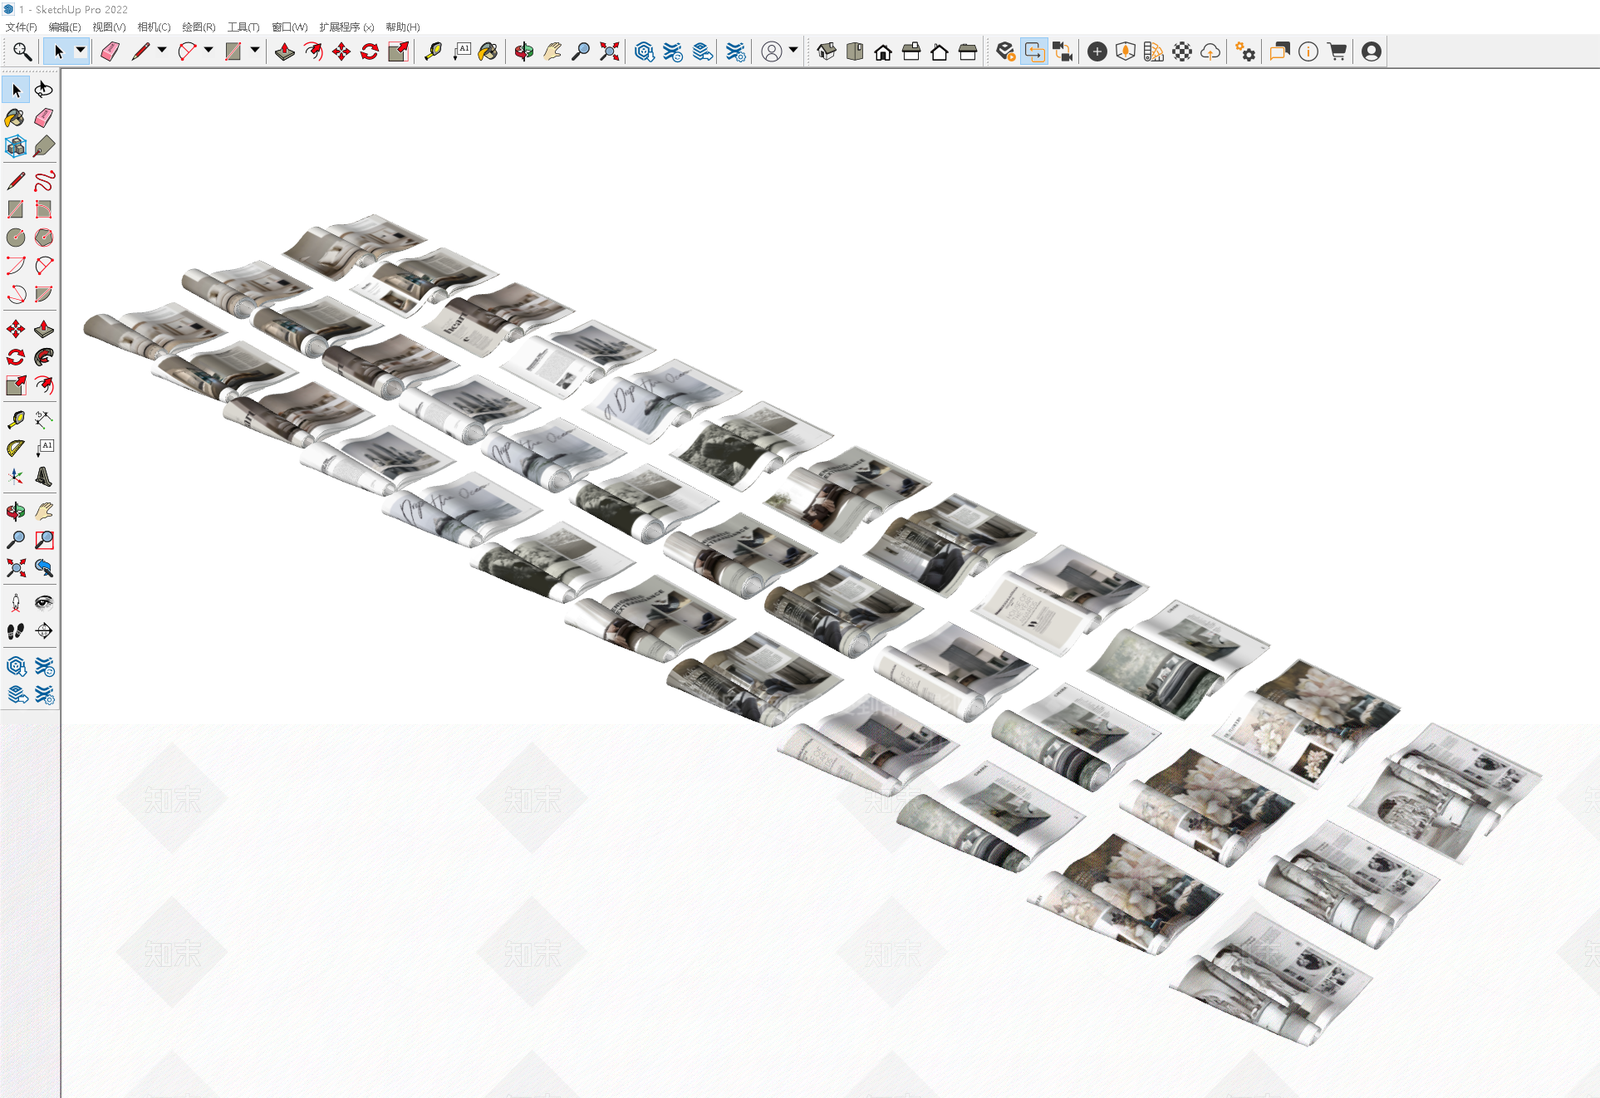This screenshot has height=1098, width=1600.
Task: Toggle the highlighted orange swap-boxes button
Action: coord(1034,52)
